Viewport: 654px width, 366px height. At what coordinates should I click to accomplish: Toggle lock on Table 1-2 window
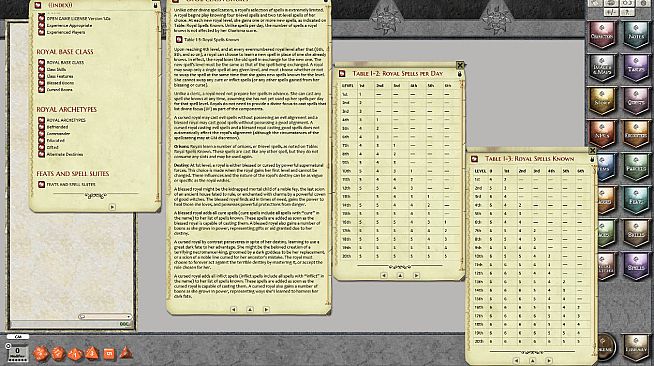(460, 74)
